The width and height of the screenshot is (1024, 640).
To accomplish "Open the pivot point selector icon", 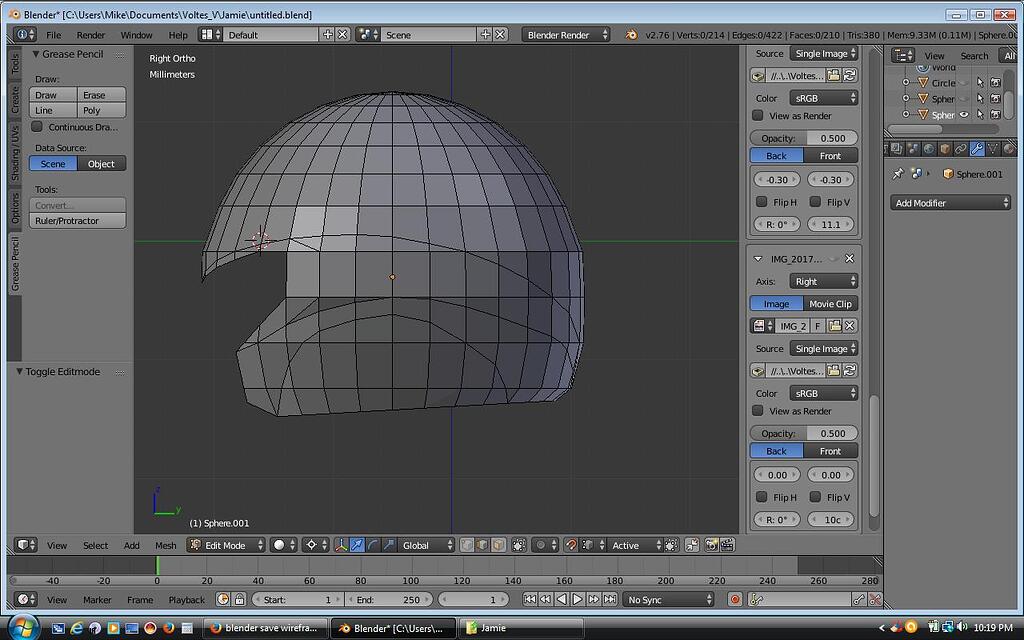I will [x=315, y=545].
